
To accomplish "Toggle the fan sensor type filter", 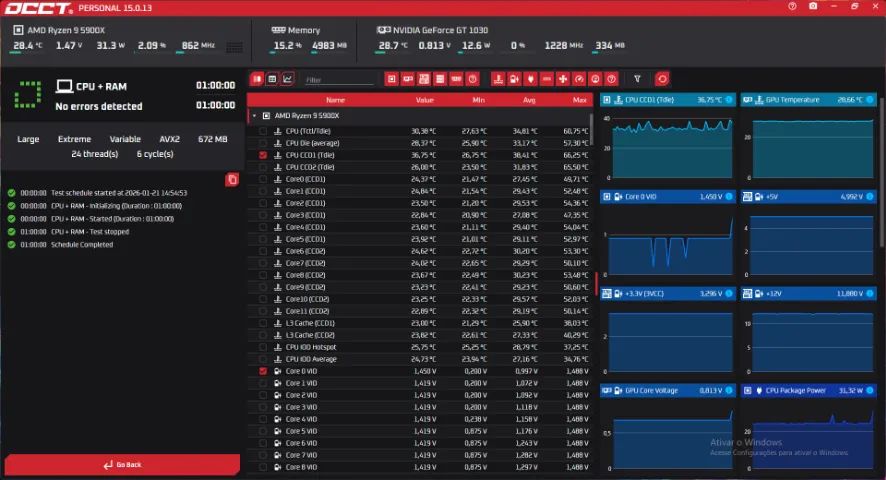I will pos(563,79).
